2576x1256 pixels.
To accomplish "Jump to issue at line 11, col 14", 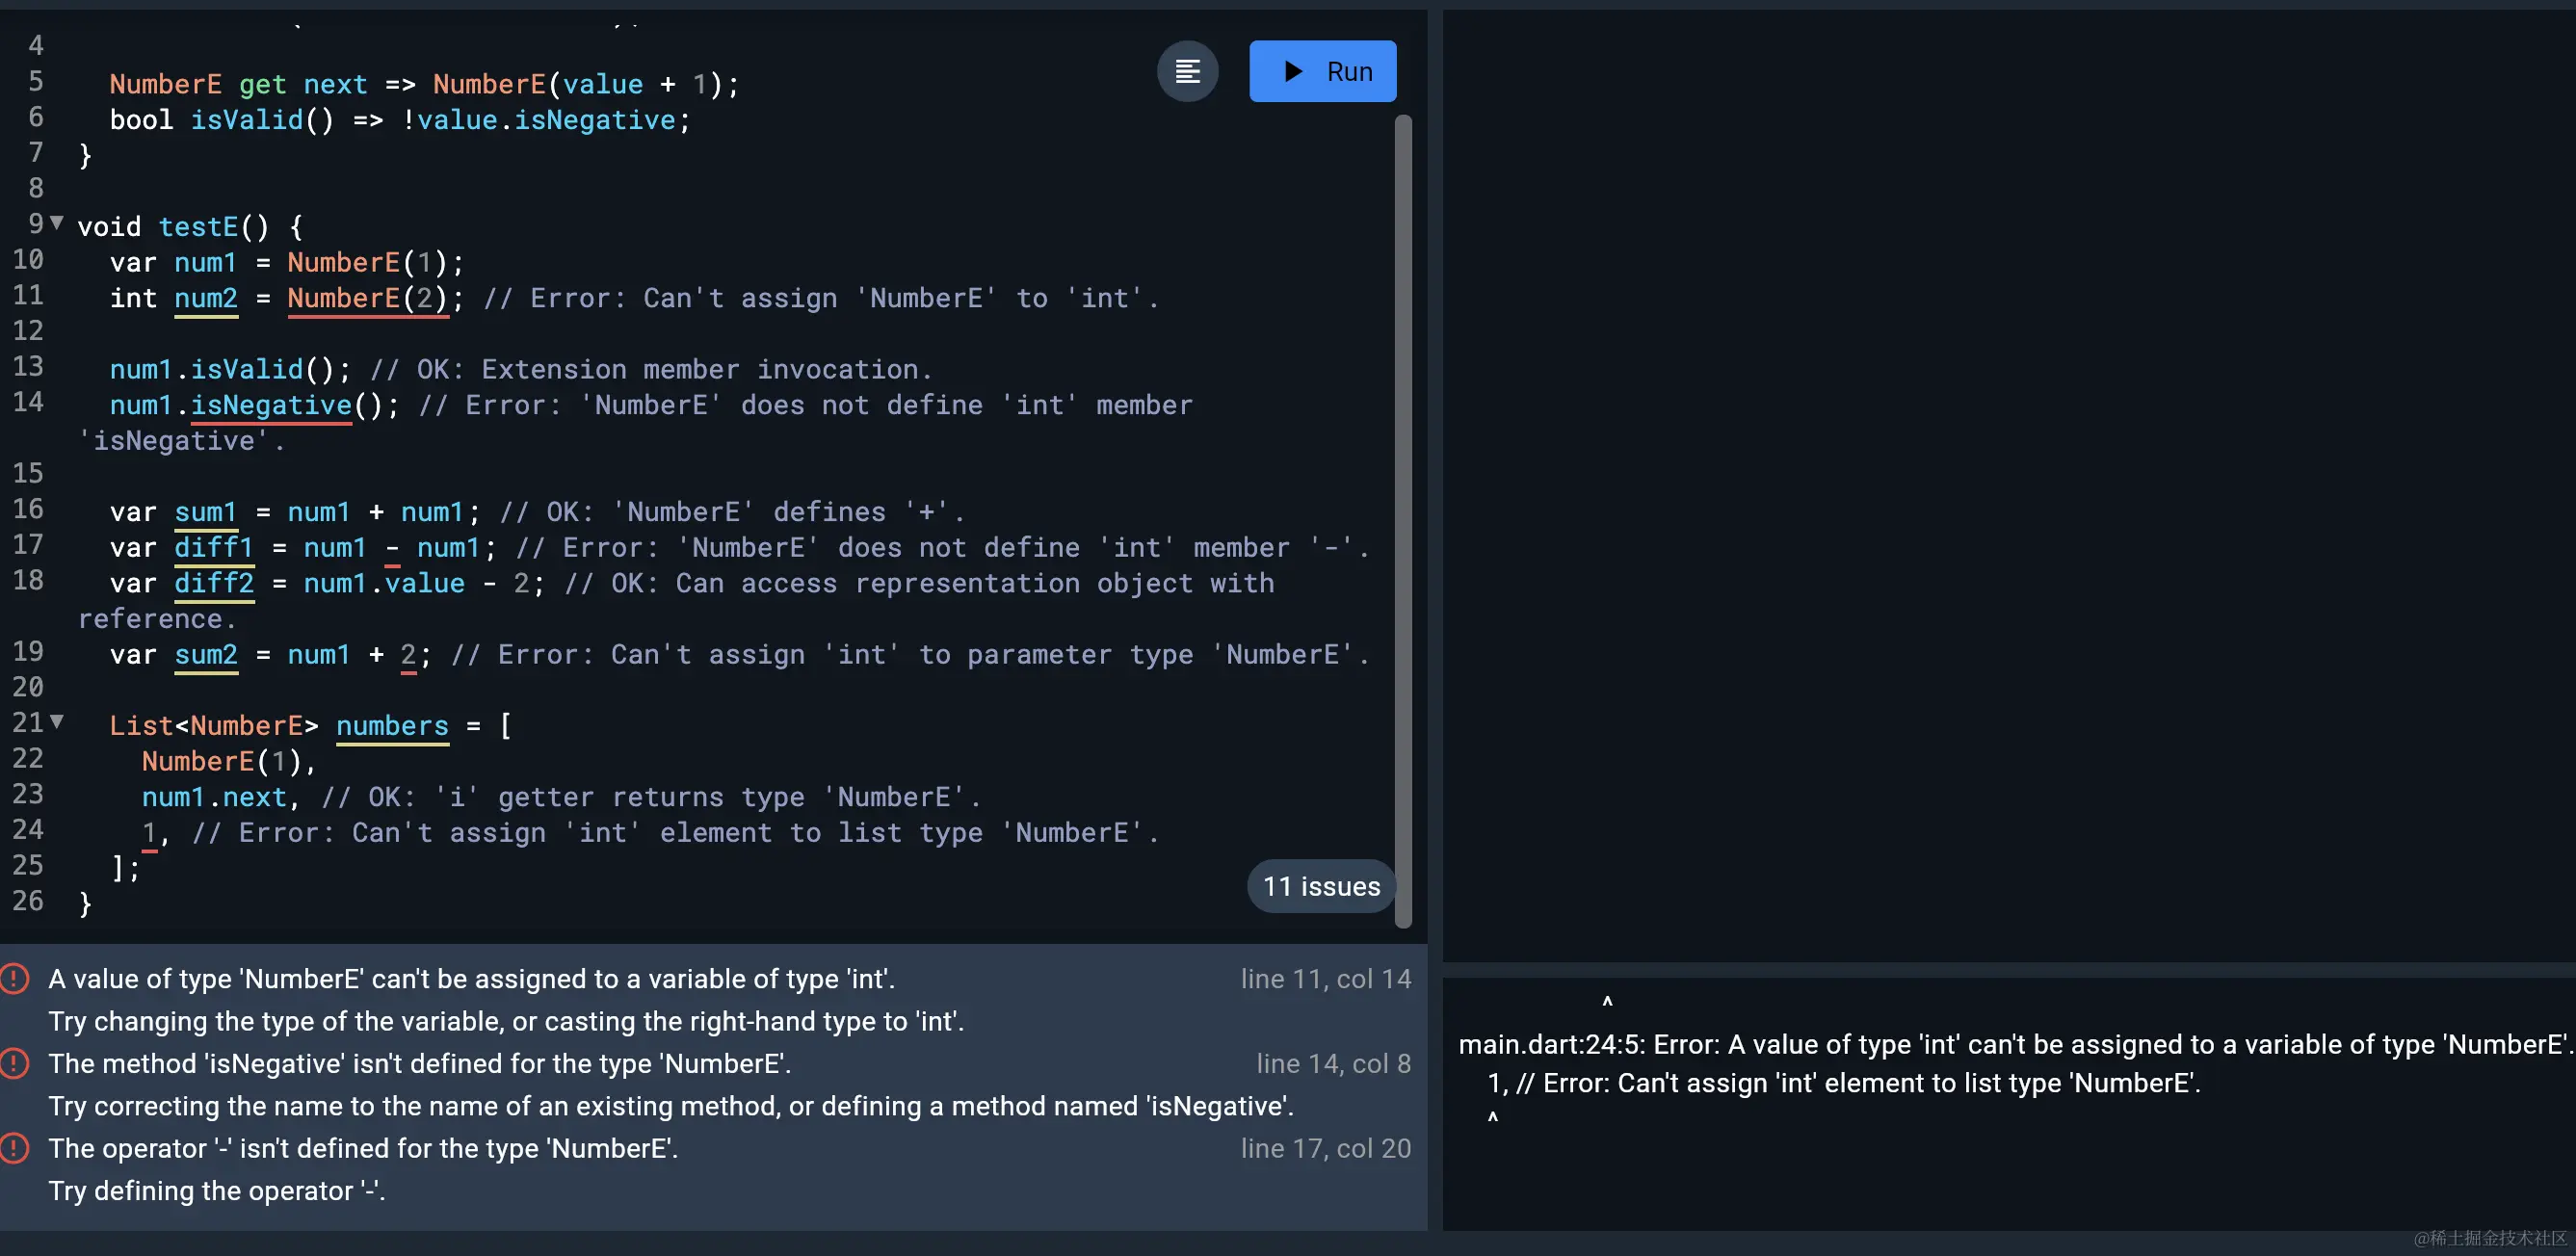I will pyautogui.click(x=1325, y=979).
